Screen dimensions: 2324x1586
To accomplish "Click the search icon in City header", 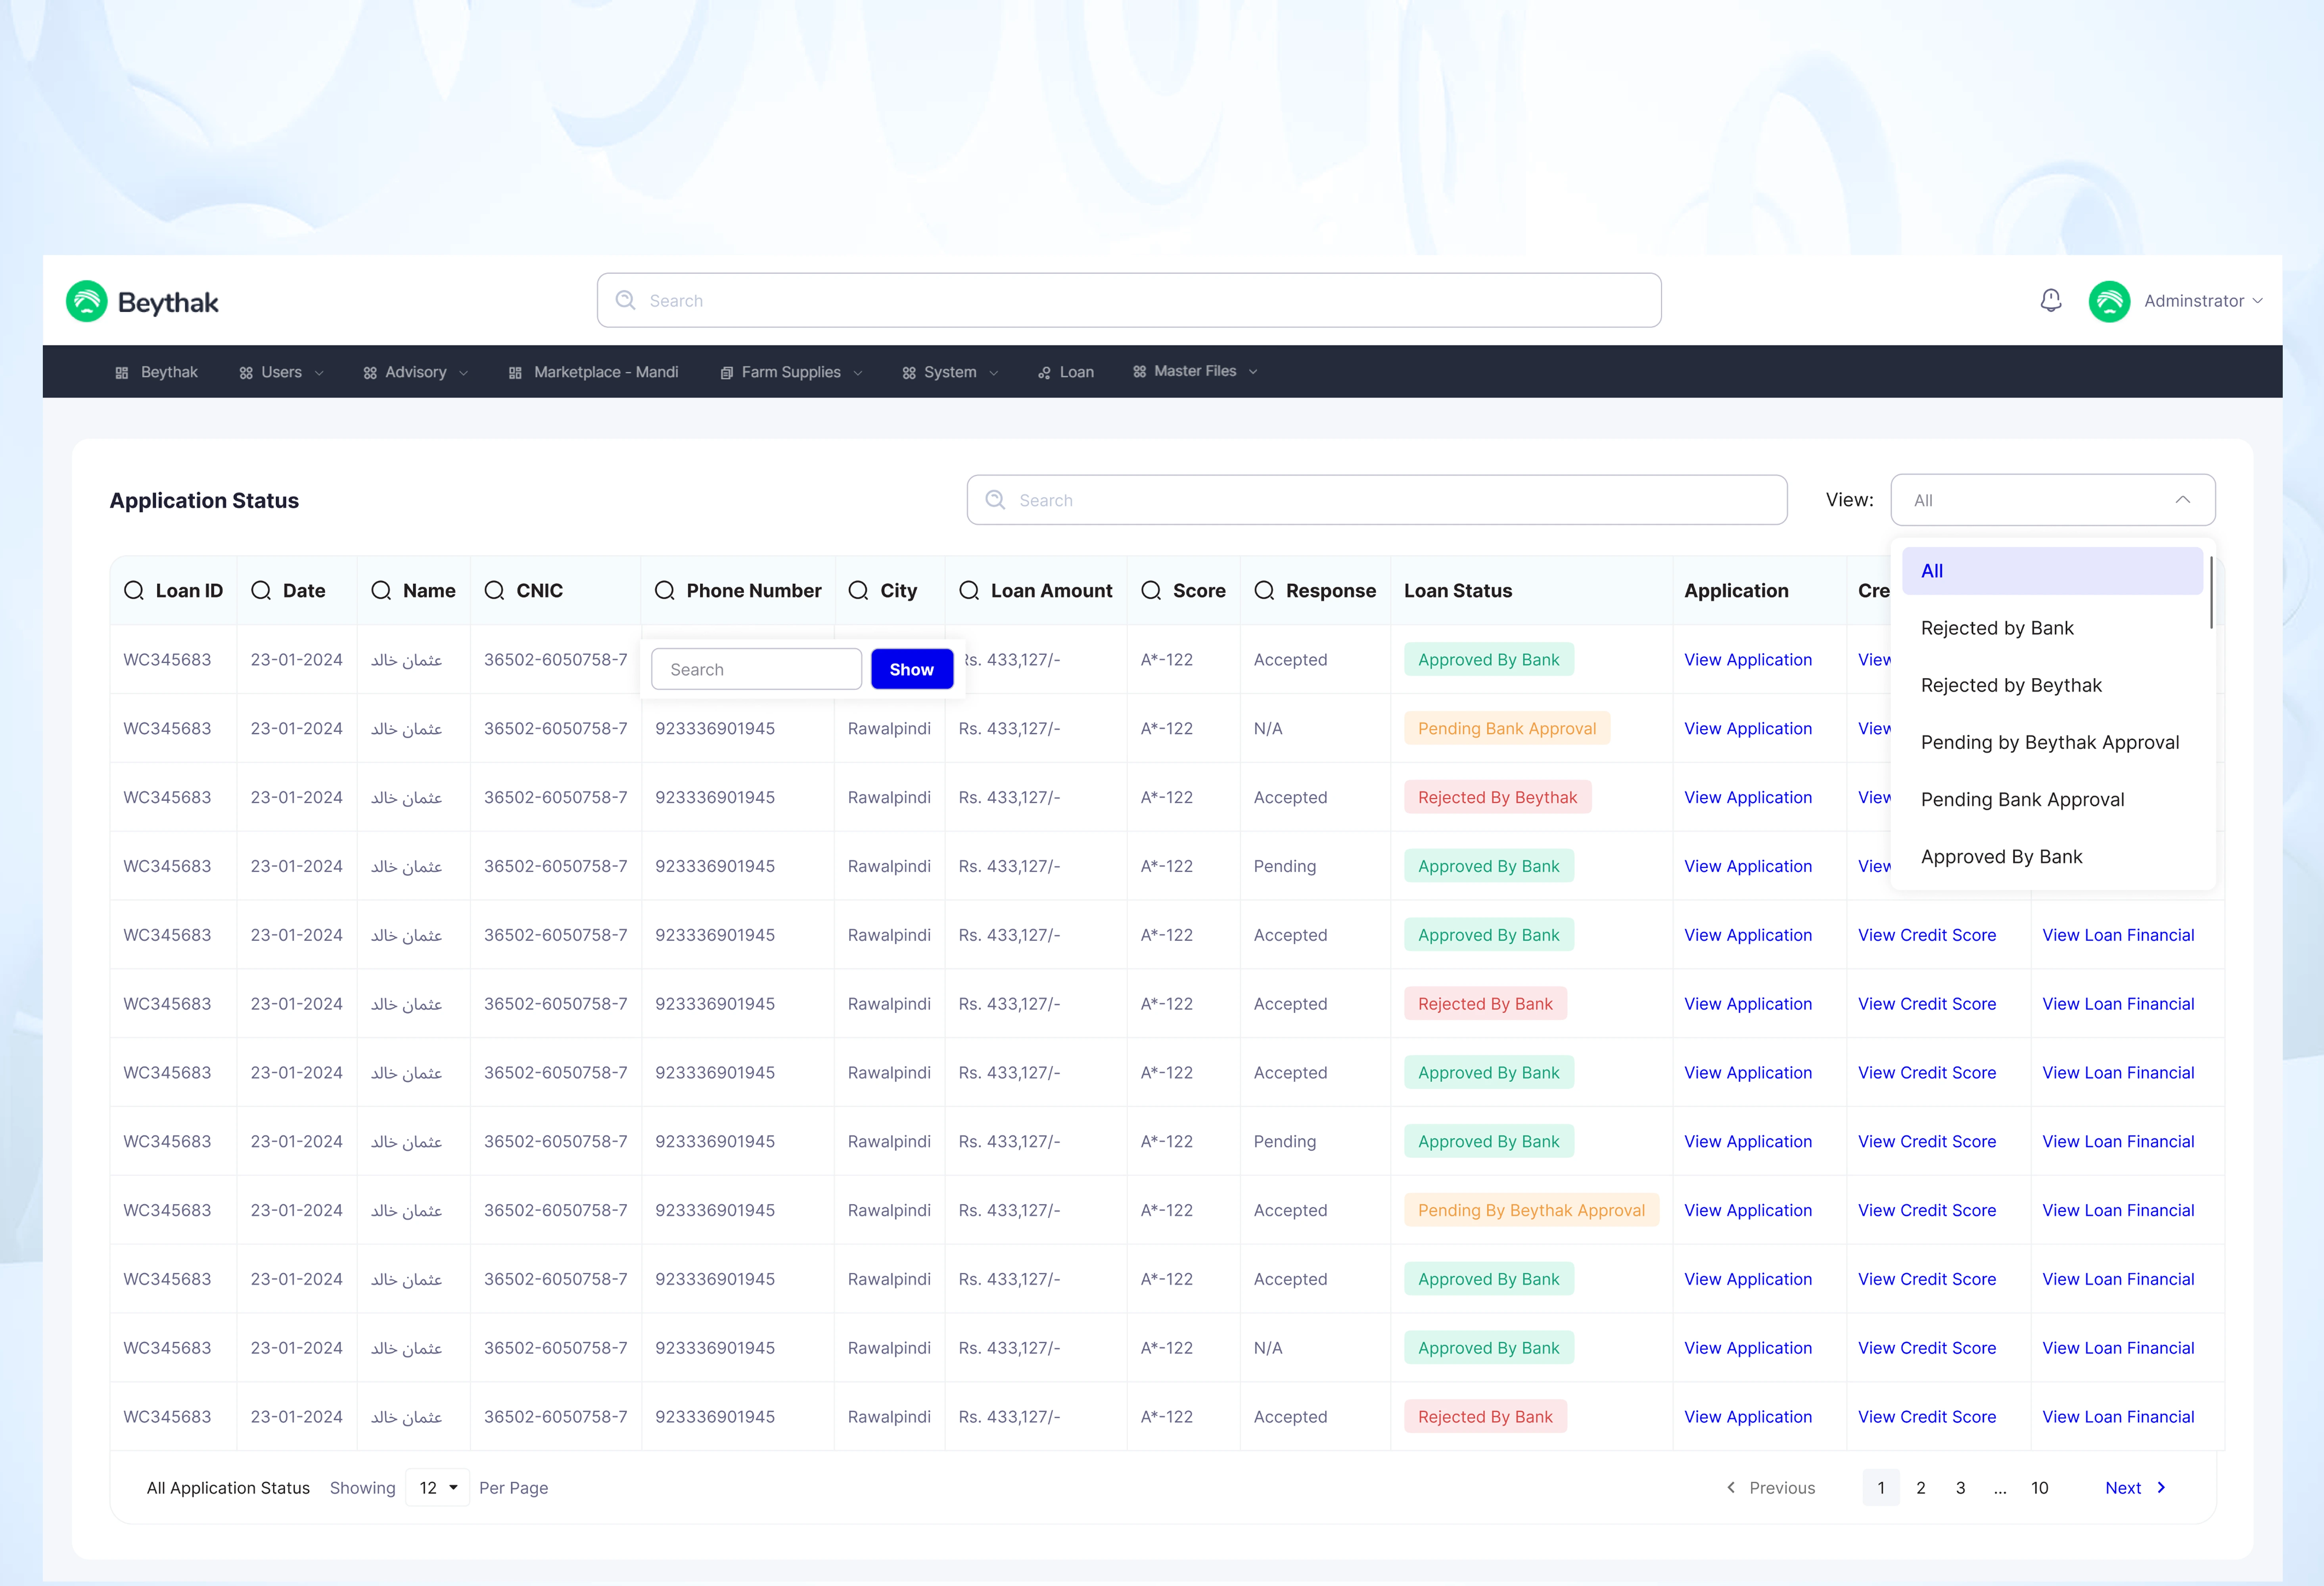I will click(x=858, y=591).
